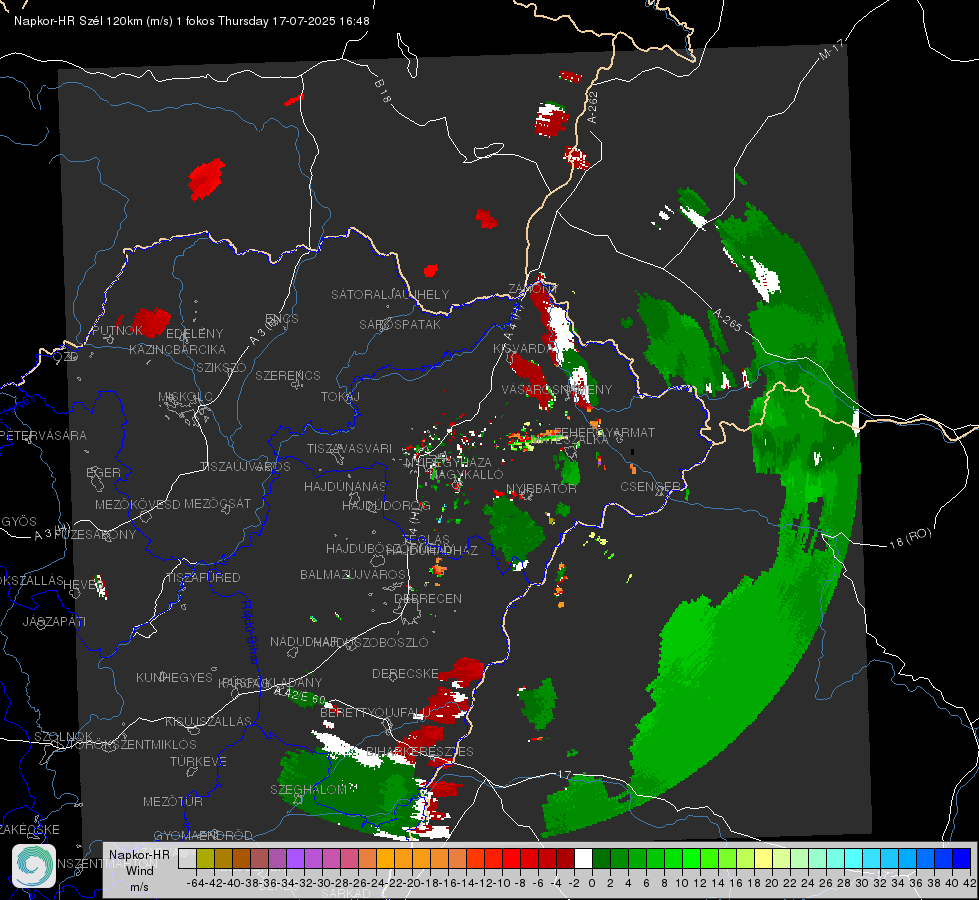Click the dark blue 42 m/s legend swatch
This screenshot has width=979, height=900.
pyautogui.click(x=962, y=858)
